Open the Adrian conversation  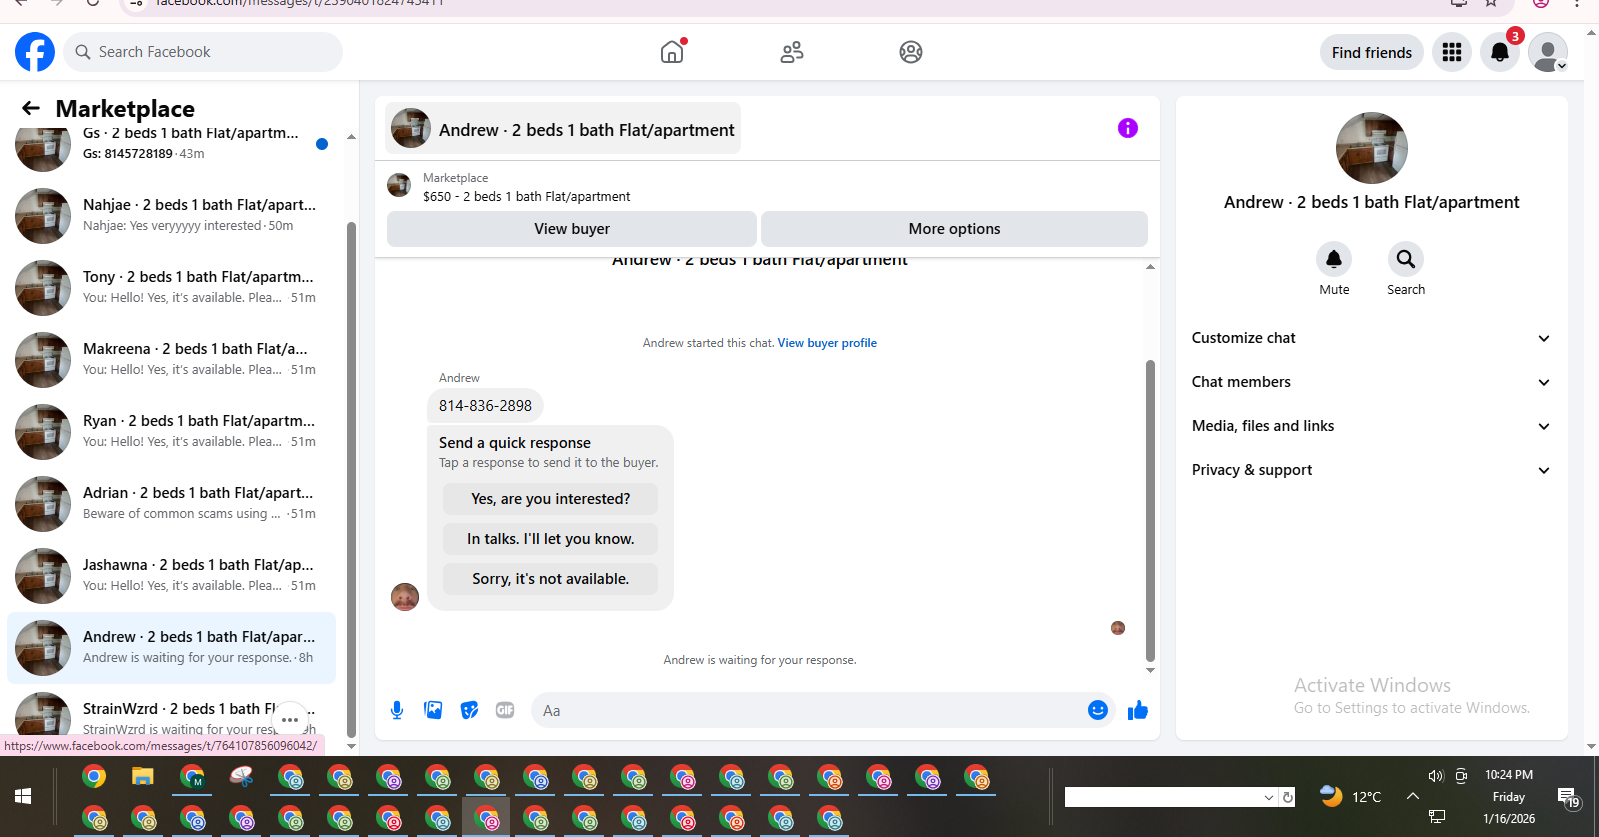pos(171,504)
